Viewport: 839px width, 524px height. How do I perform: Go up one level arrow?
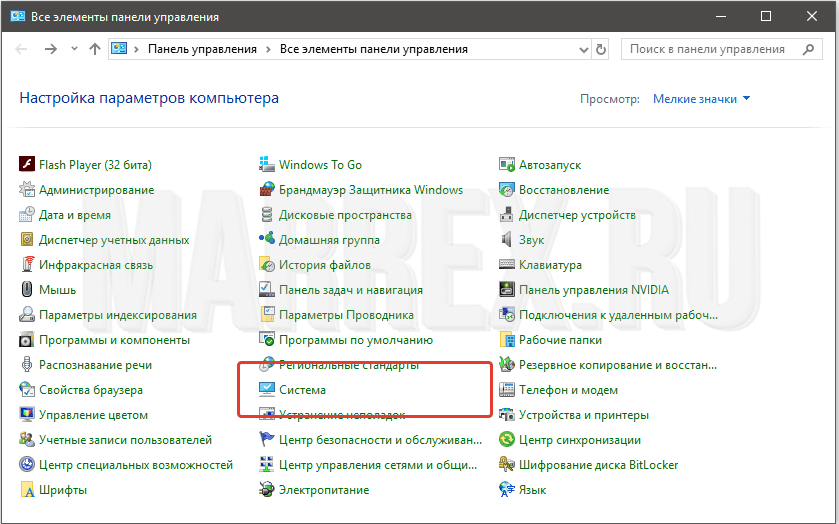coord(95,49)
